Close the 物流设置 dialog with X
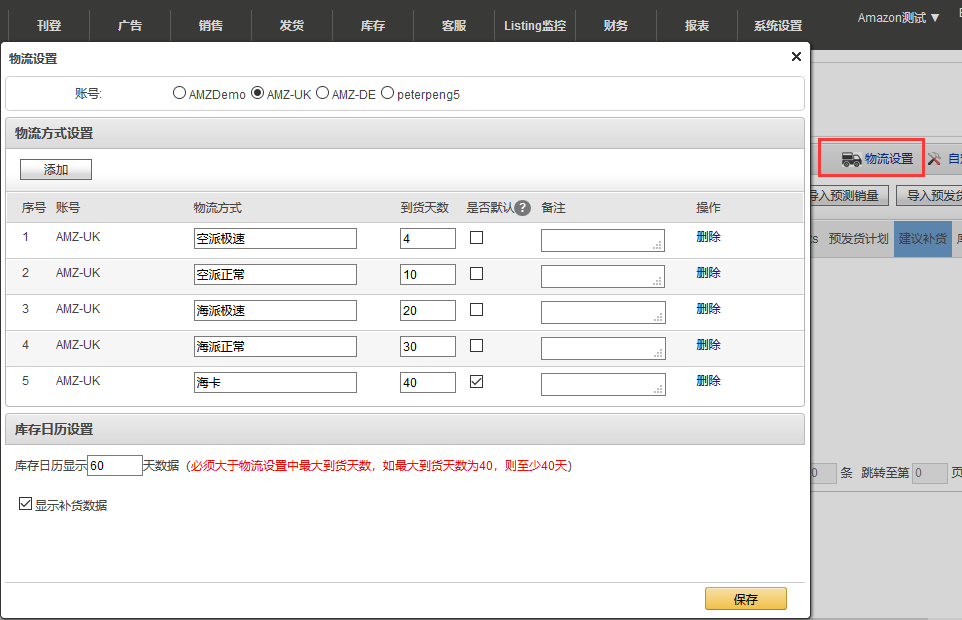The height and width of the screenshot is (620, 962). pos(796,57)
